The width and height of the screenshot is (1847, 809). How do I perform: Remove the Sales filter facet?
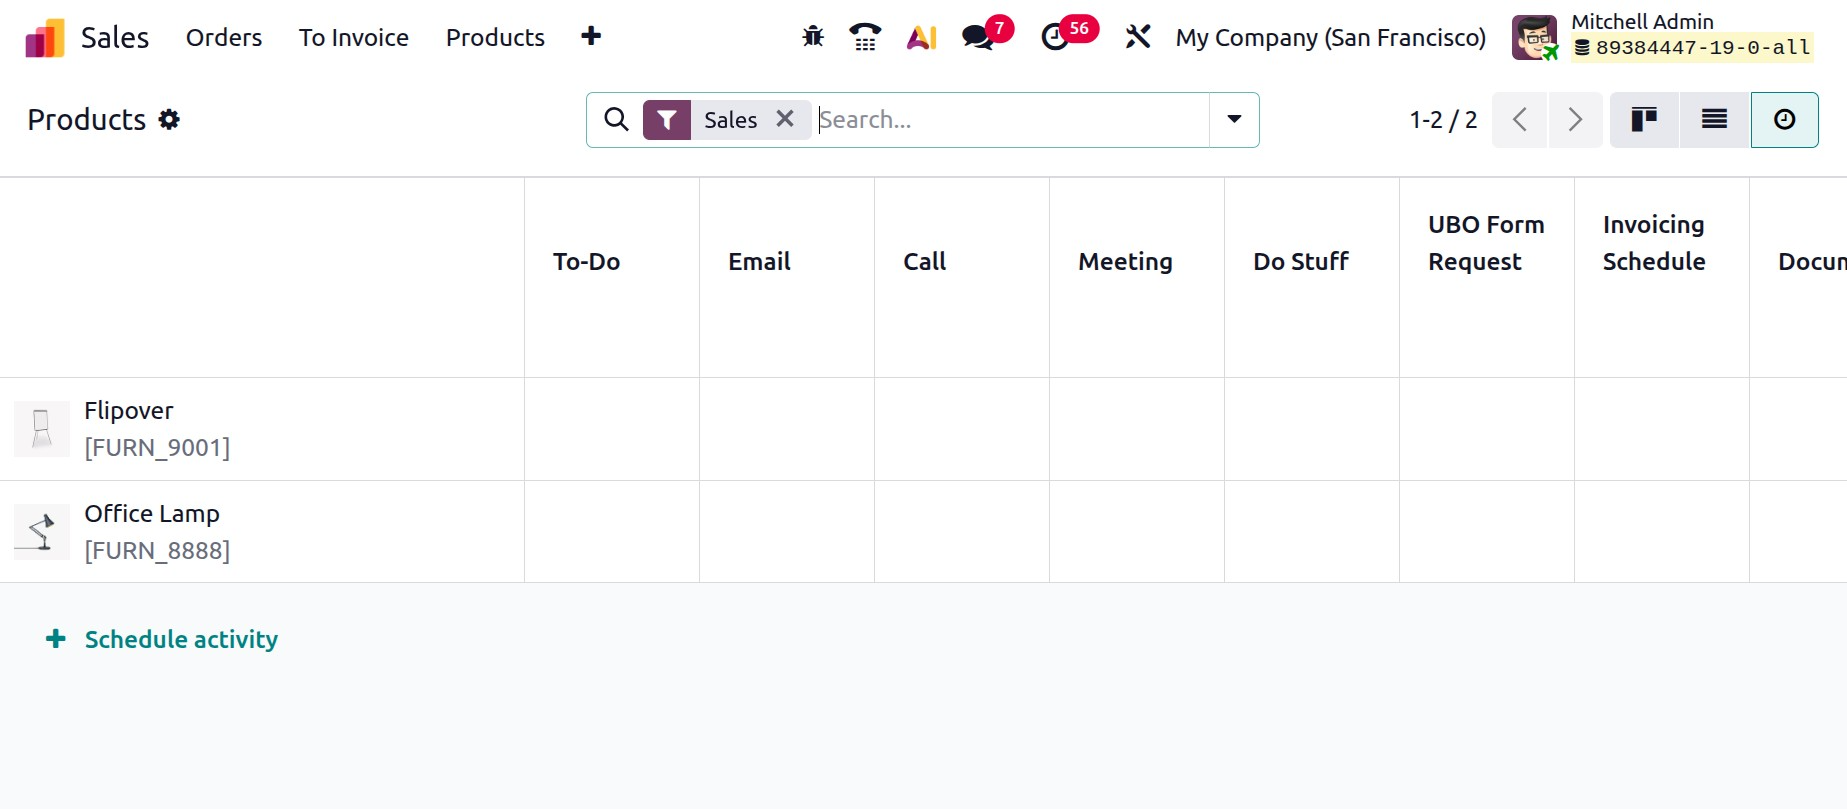pos(785,119)
